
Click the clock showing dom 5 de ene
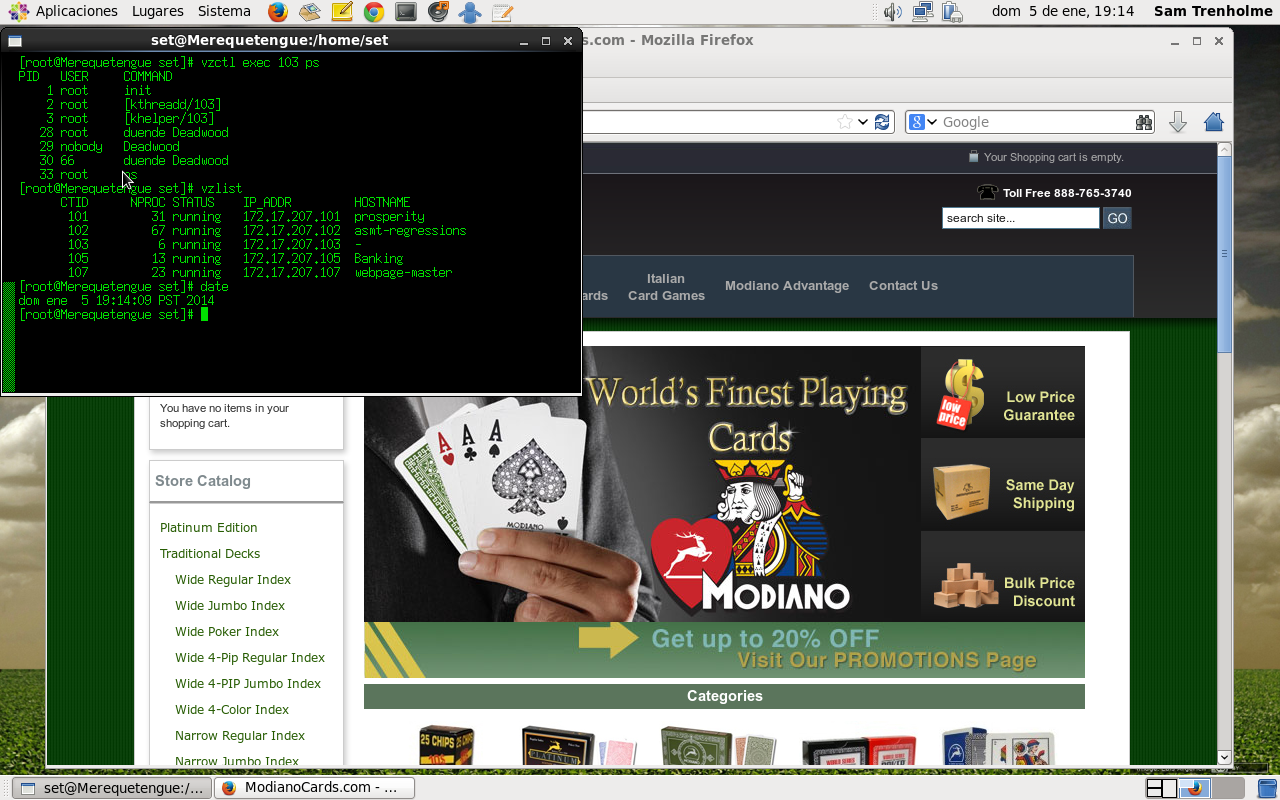click(x=1063, y=11)
